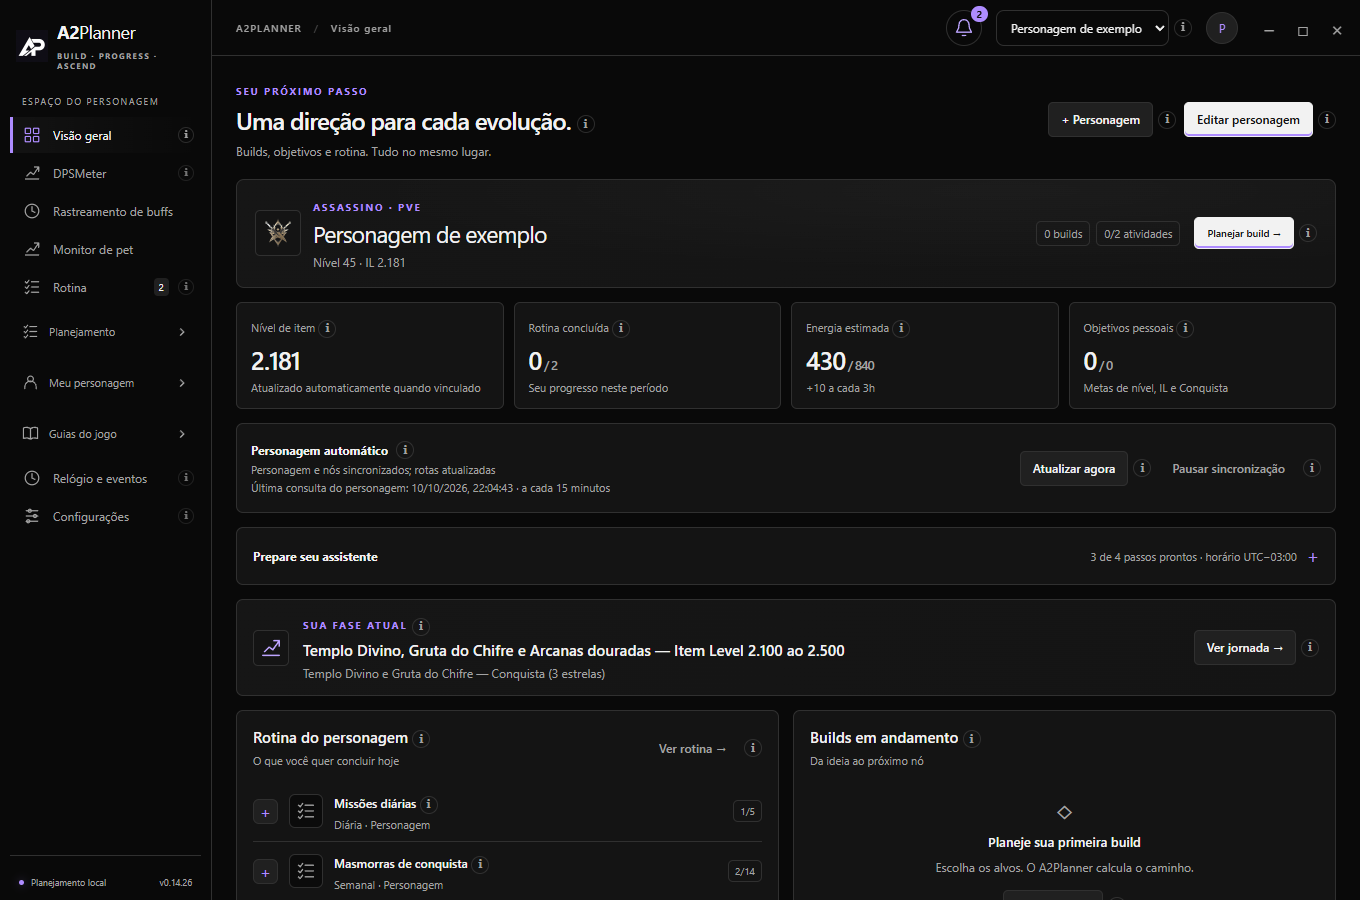Click the info icon next to Atualizar agora
1360x900 pixels.
(x=1142, y=468)
